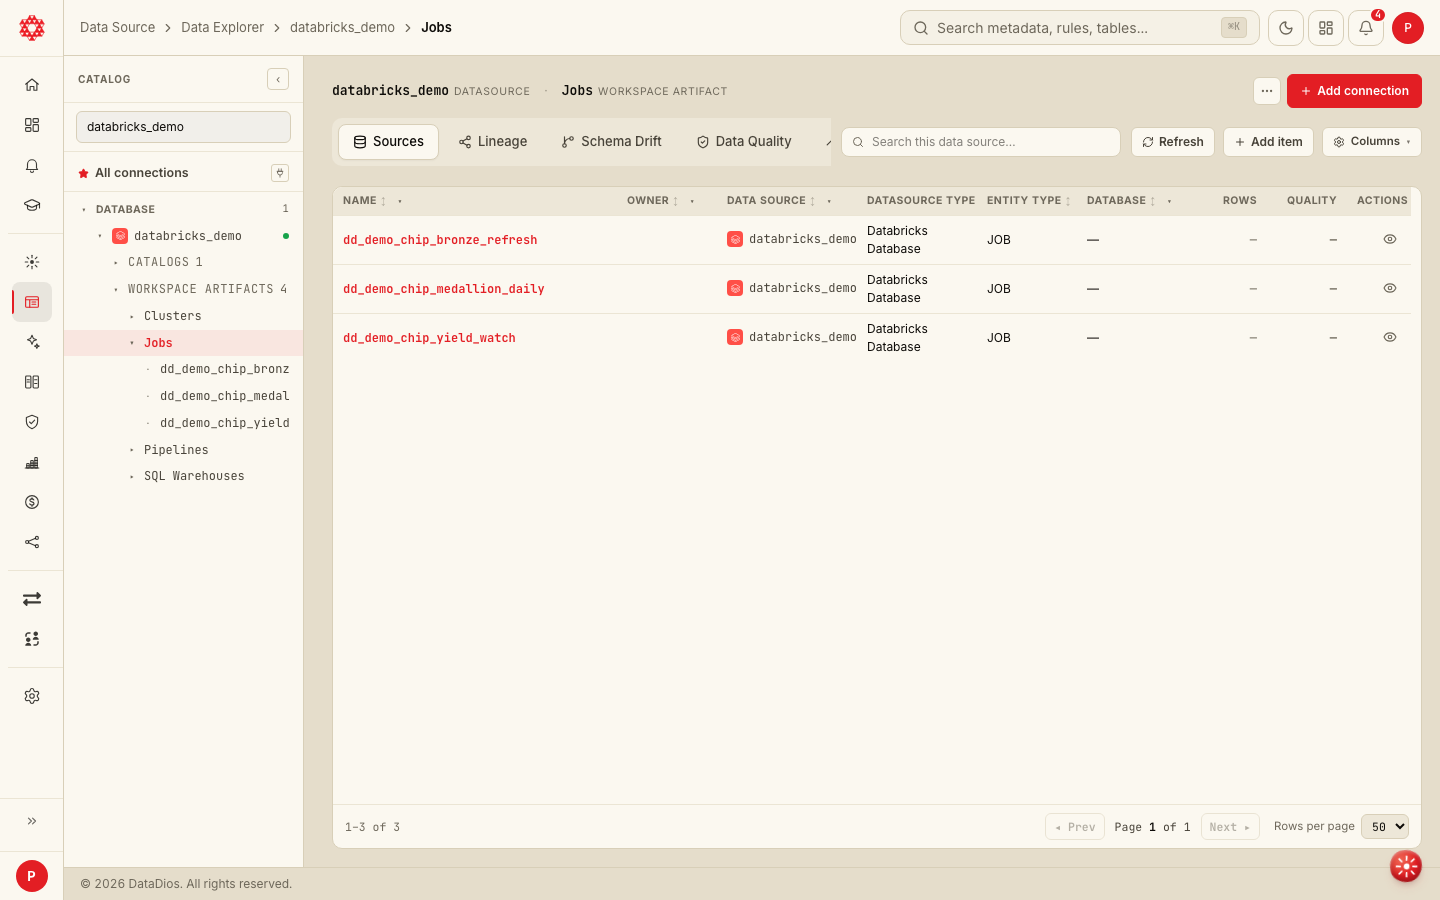The height and width of the screenshot is (900, 1440).
Task: Open dd_demo_chip_yield_watch job link
Action: tap(429, 338)
